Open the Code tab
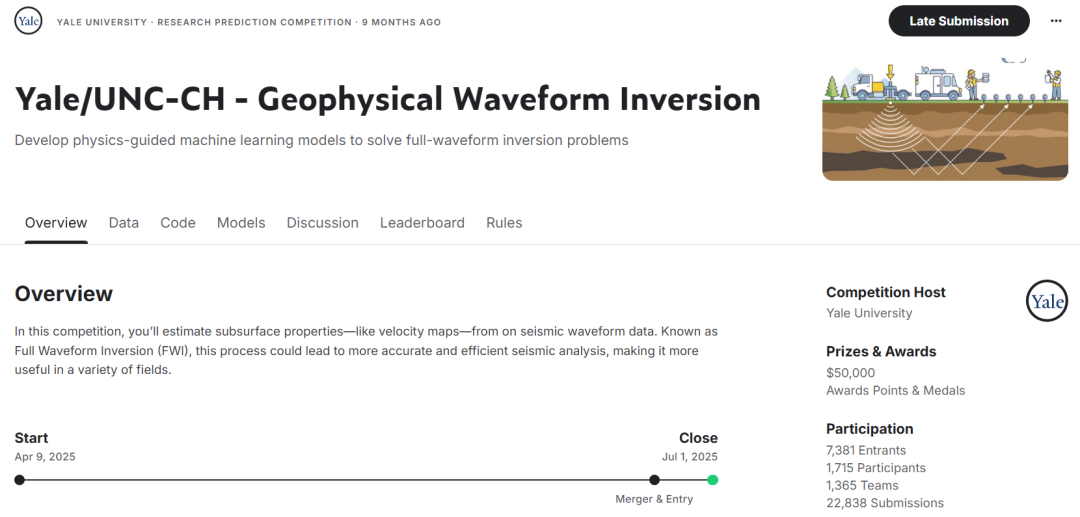Viewport: 1080px width, 517px height. [178, 223]
